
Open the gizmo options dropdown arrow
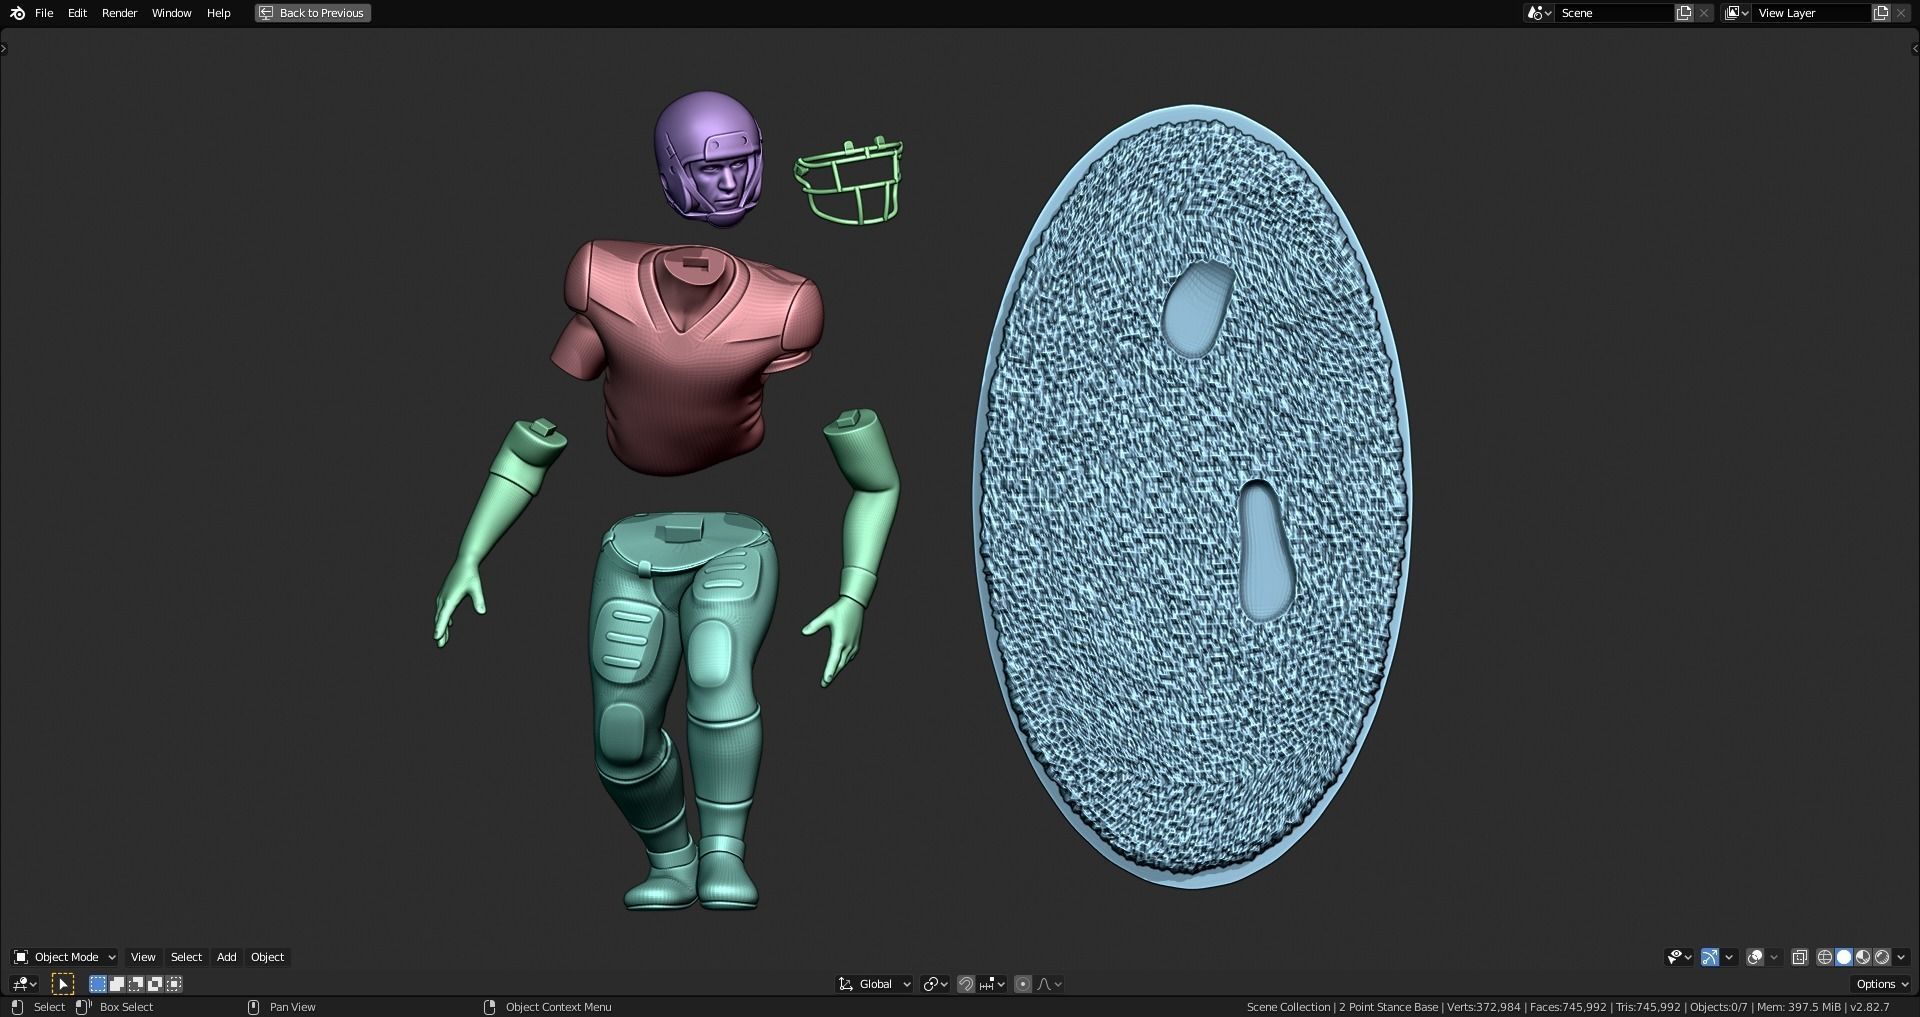(x=1729, y=957)
